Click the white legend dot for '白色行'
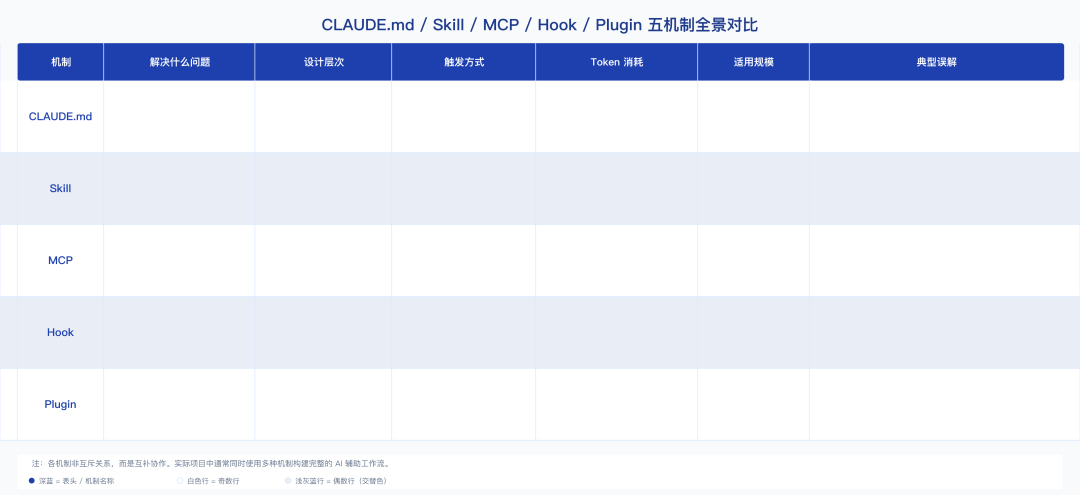This screenshot has height=495, width=1080. [x=180, y=481]
